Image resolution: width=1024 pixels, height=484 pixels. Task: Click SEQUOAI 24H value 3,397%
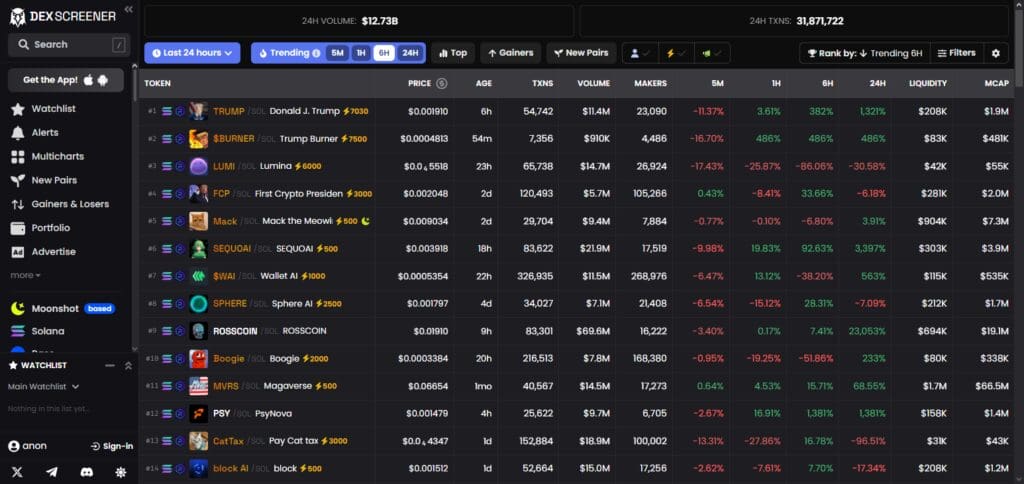869,249
